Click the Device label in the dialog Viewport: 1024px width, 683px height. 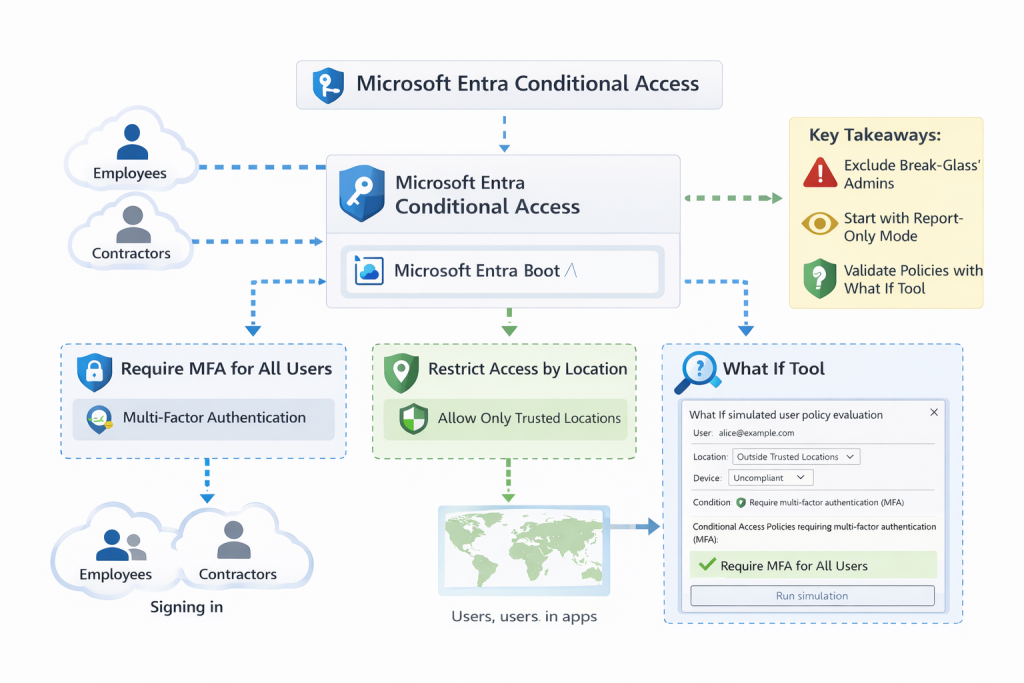coord(707,479)
